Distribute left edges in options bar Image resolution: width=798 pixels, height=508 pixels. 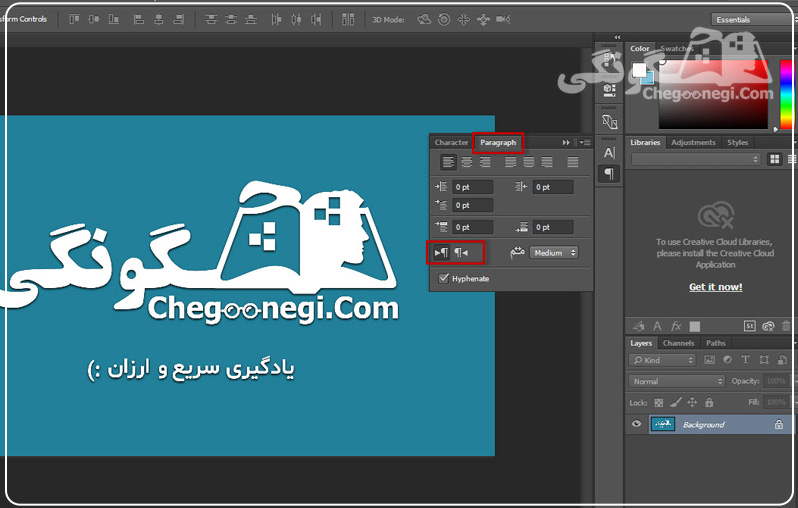tap(276, 19)
